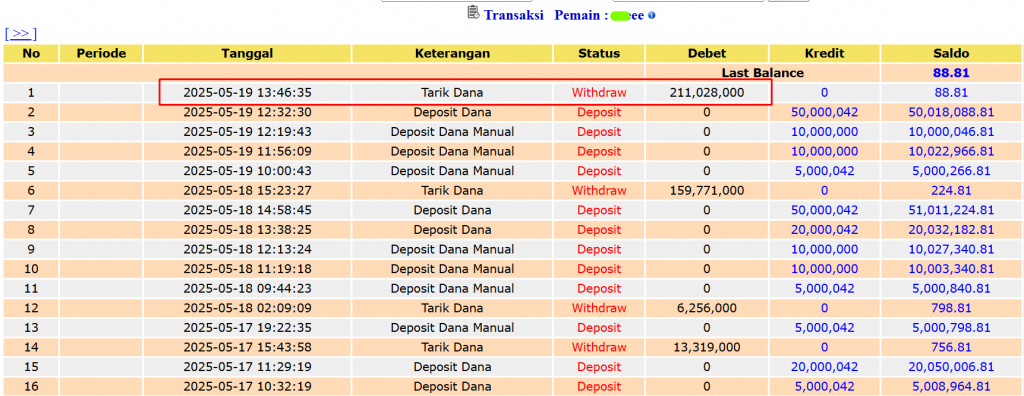The image size is (1024, 396).
Task: Click debit amount 159,771,000
Action: pos(707,191)
